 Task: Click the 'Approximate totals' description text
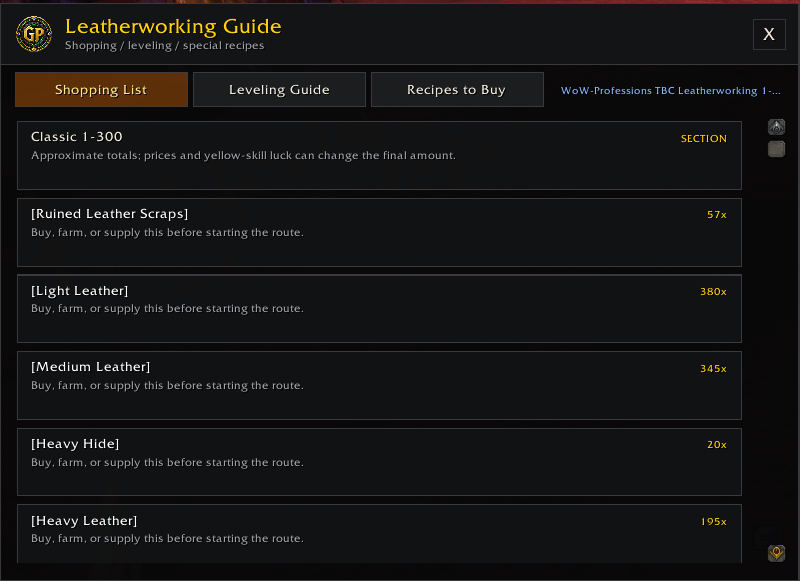[x=243, y=156]
